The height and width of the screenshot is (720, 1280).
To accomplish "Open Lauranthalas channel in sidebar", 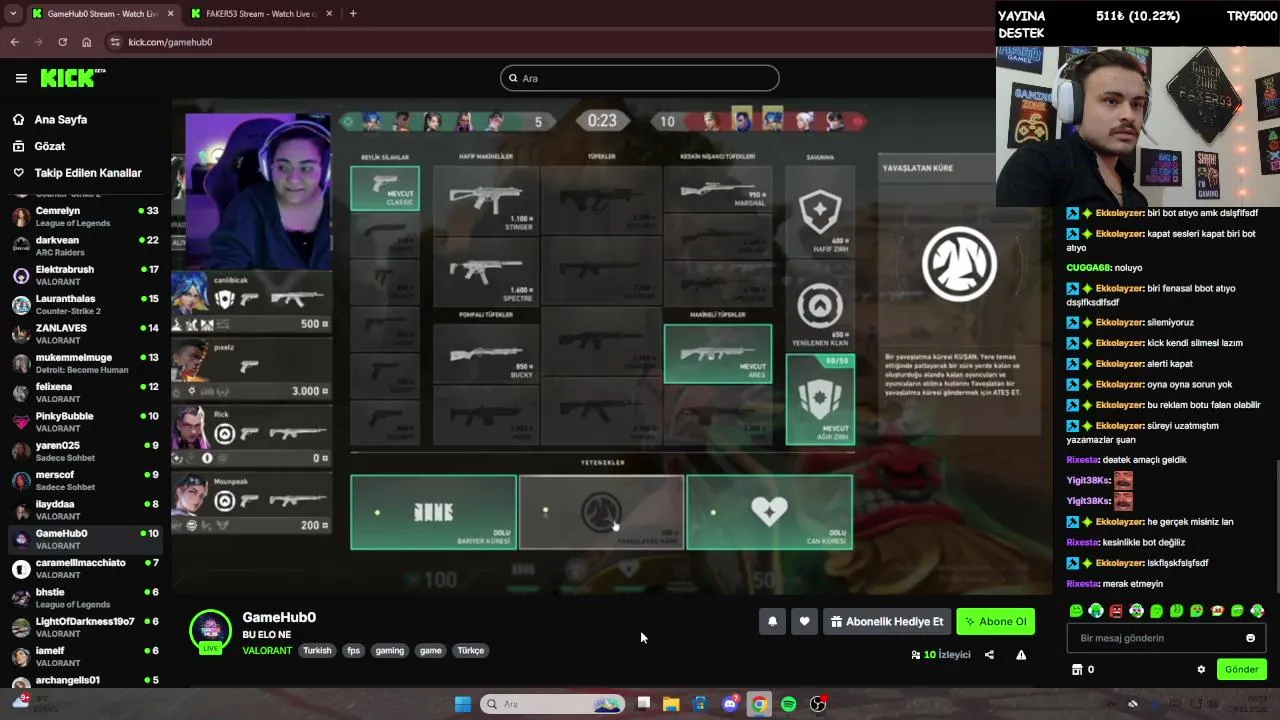I will tap(85, 304).
